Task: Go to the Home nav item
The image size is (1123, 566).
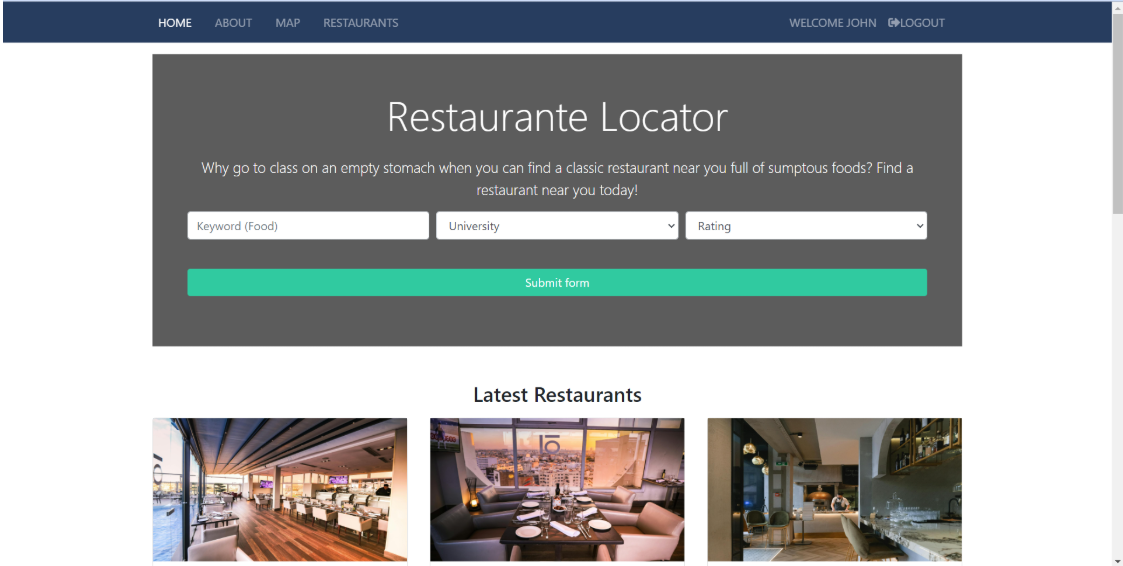Action: click(175, 23)
